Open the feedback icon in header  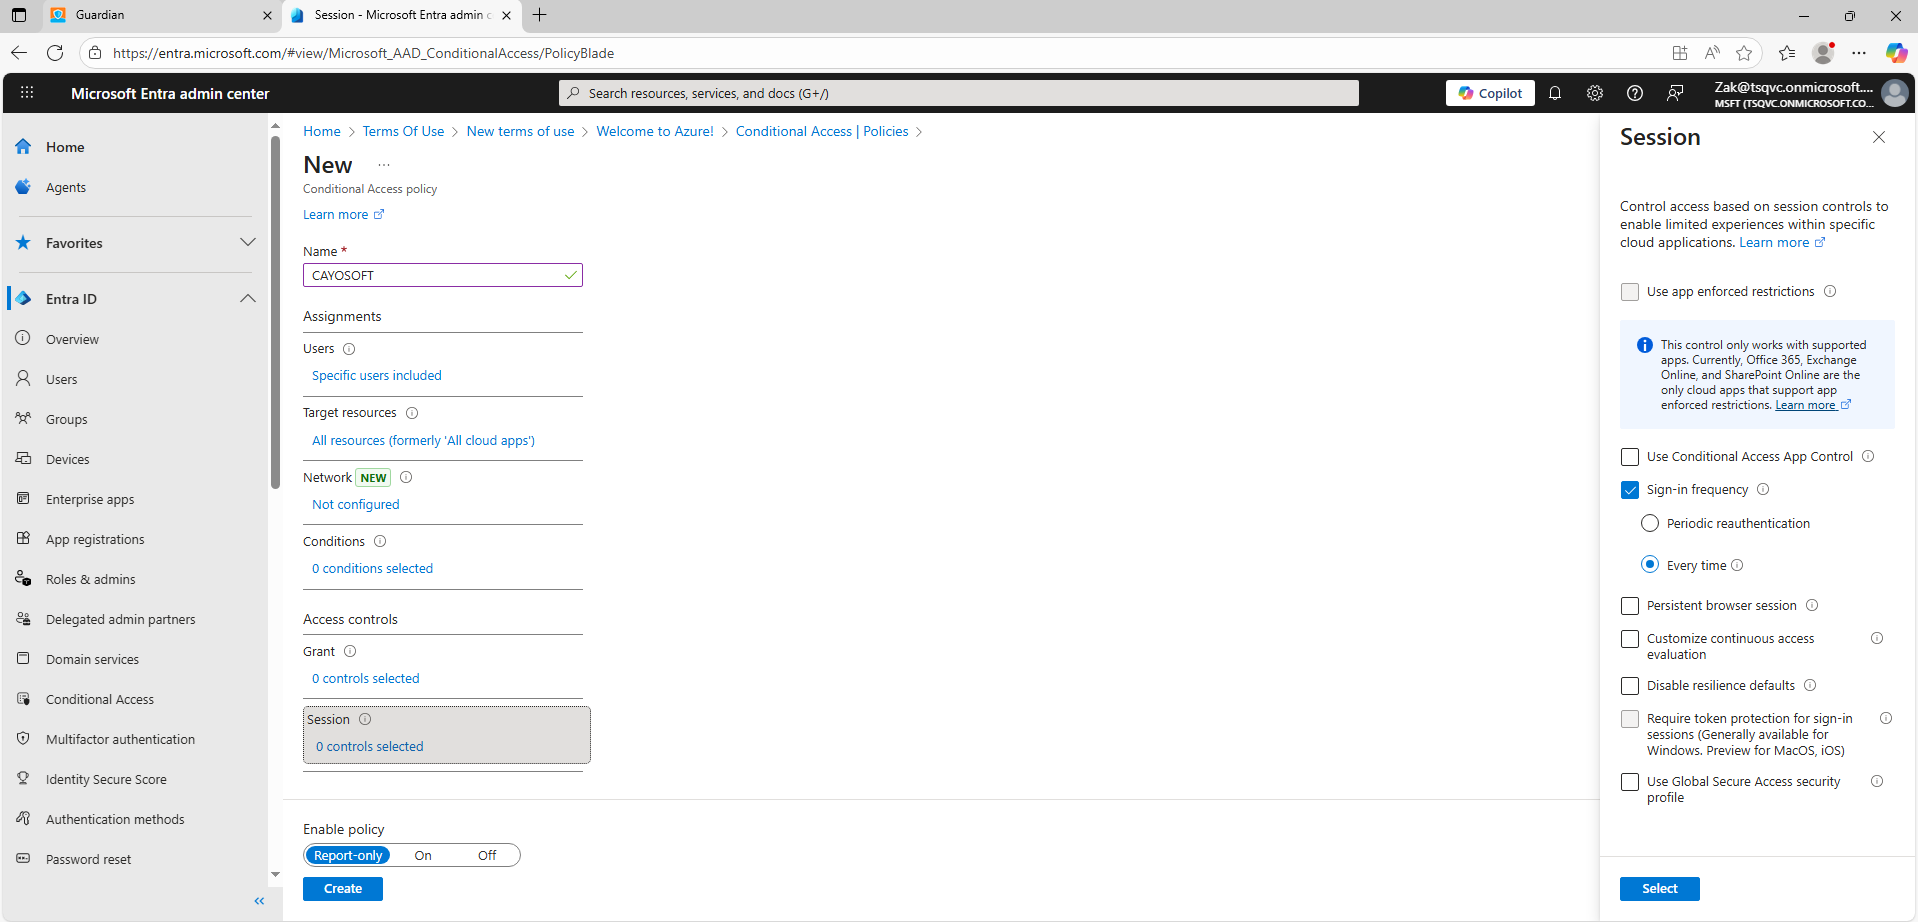pyautogui.click(x=1675, y=93)
